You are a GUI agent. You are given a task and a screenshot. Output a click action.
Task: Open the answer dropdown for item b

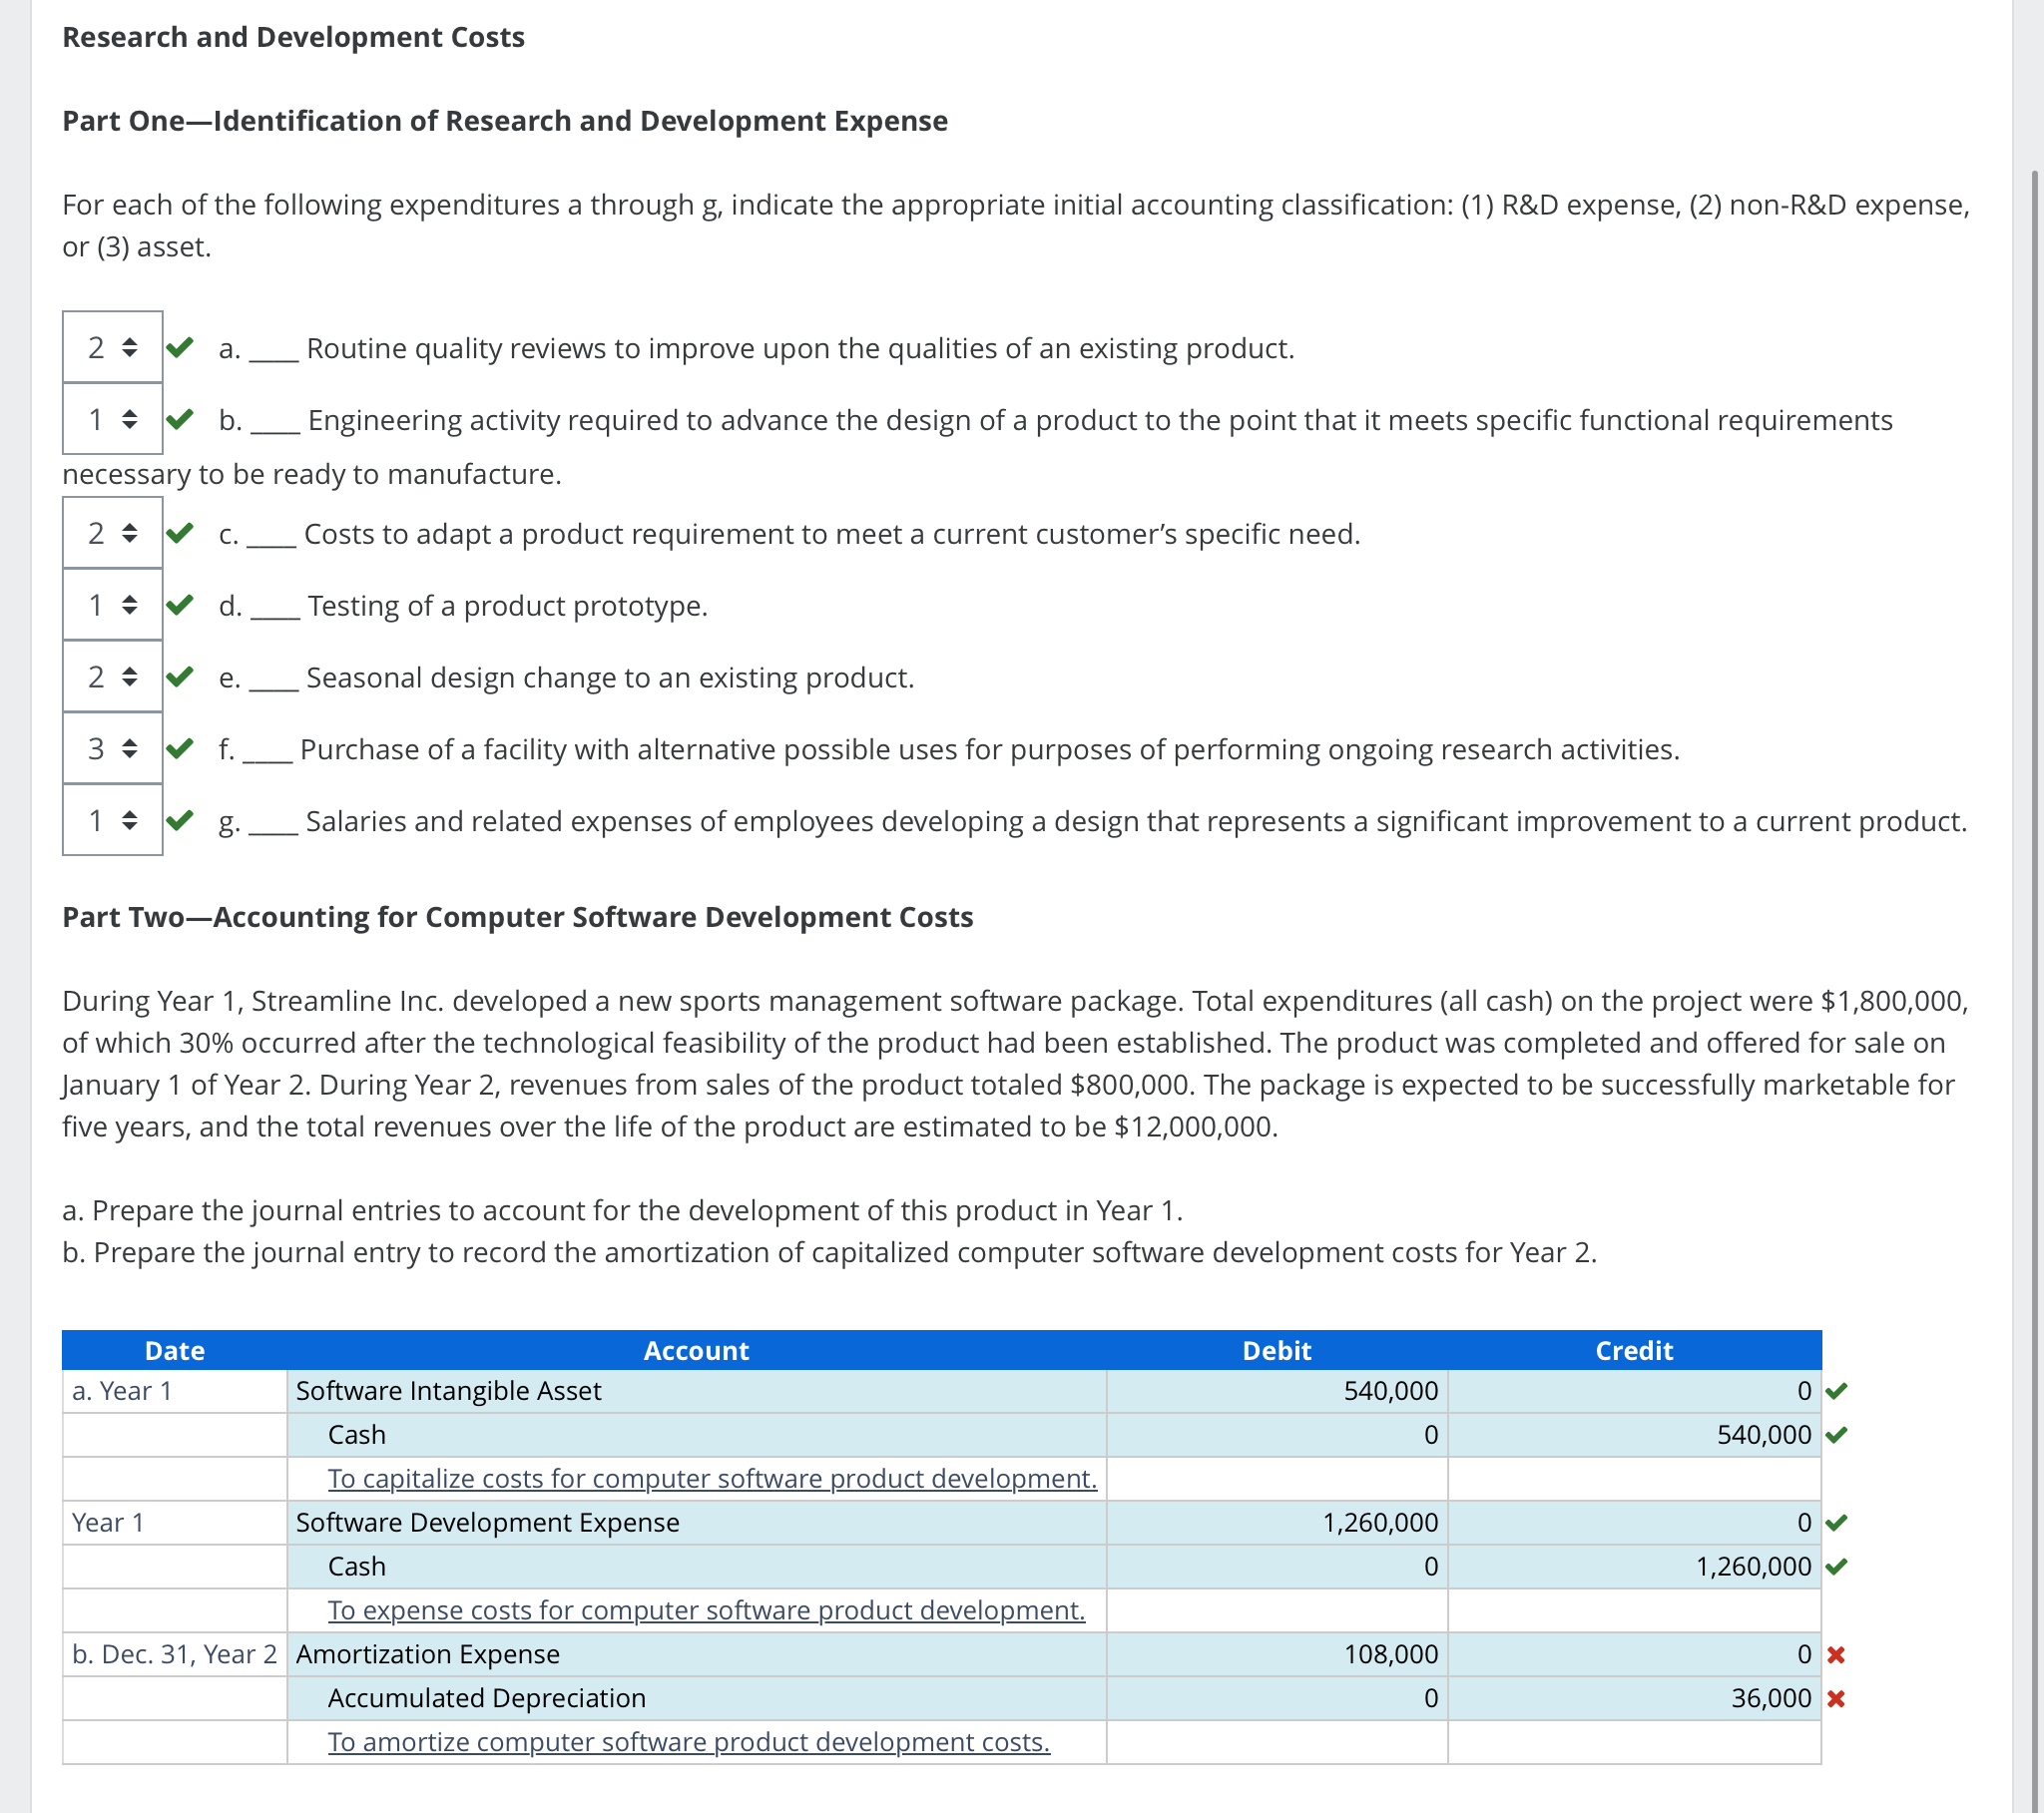112,419
